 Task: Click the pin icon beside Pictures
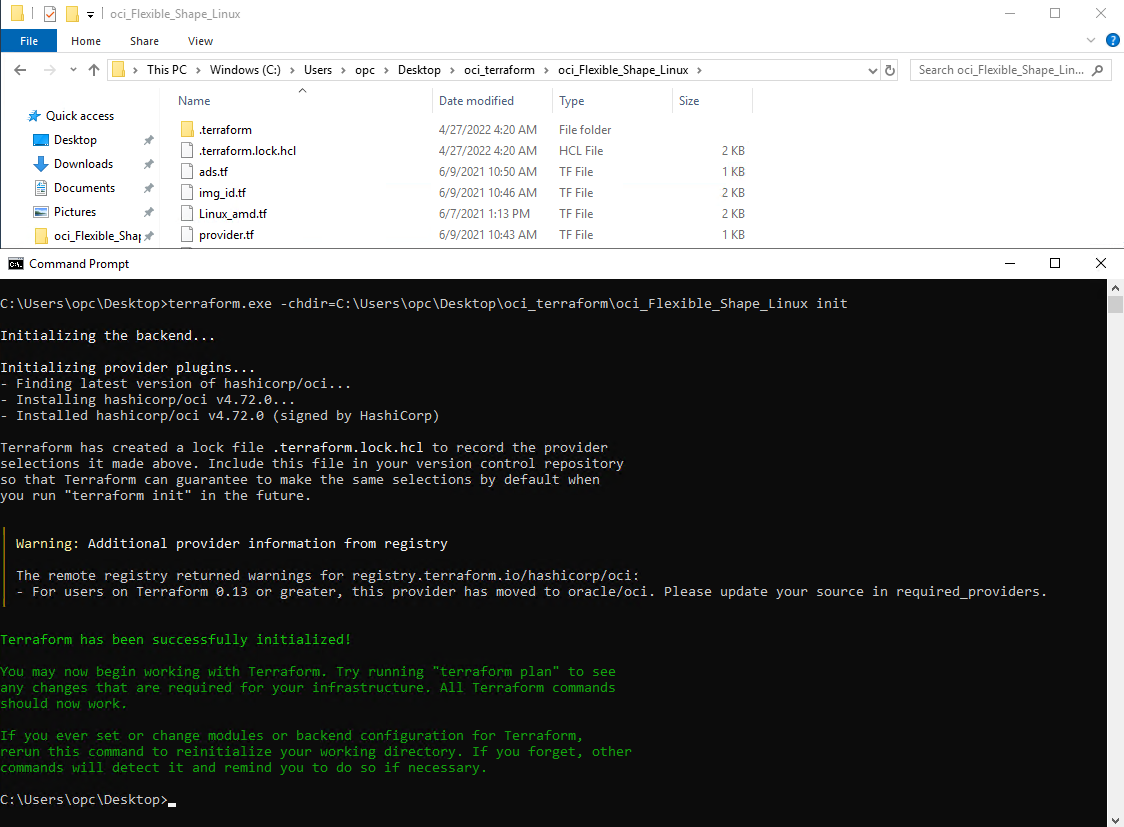148,212
